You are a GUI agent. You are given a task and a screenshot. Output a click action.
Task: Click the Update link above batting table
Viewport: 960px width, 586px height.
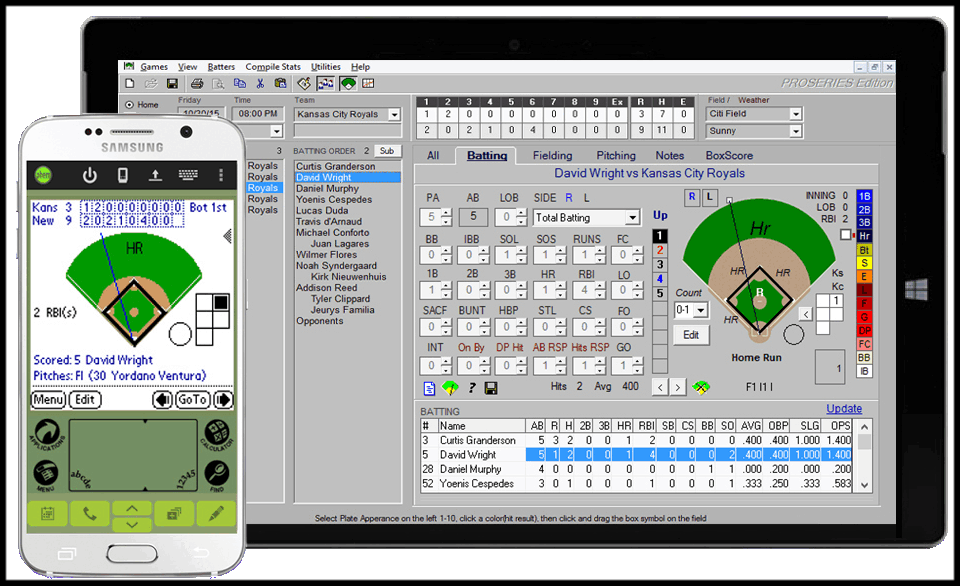pos(844,408)
